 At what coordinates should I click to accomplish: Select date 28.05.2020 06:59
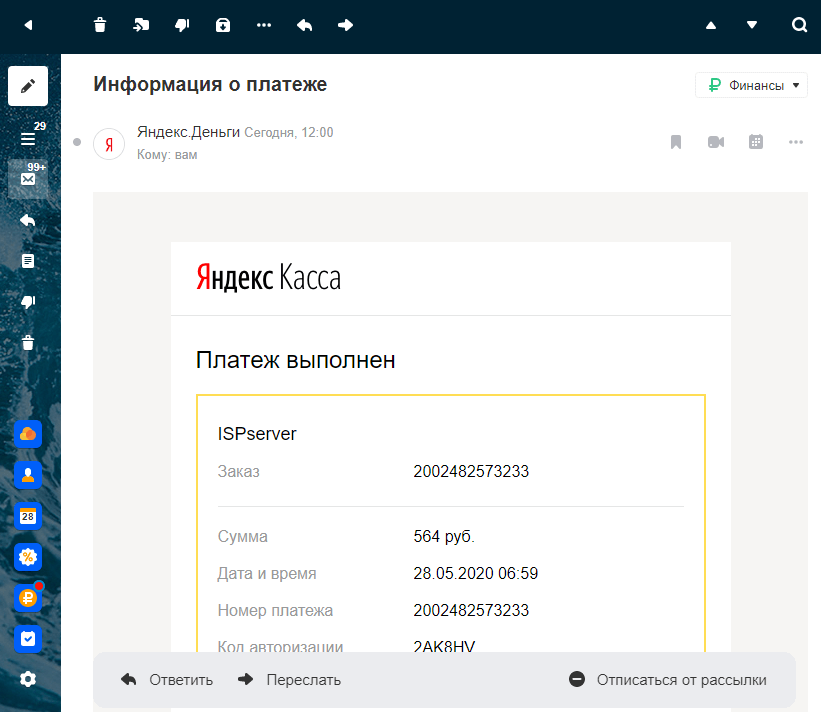coord(476,573)
